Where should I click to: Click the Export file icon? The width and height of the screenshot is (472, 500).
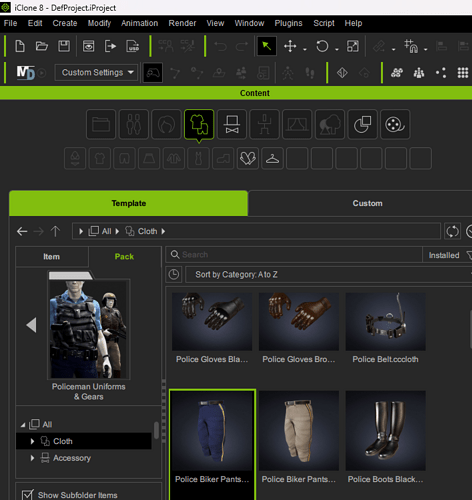110,46
